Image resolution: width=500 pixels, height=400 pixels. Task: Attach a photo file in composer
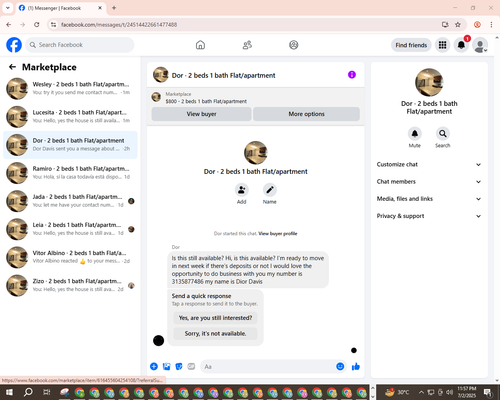pyautogui.click(x=166, y=367)
